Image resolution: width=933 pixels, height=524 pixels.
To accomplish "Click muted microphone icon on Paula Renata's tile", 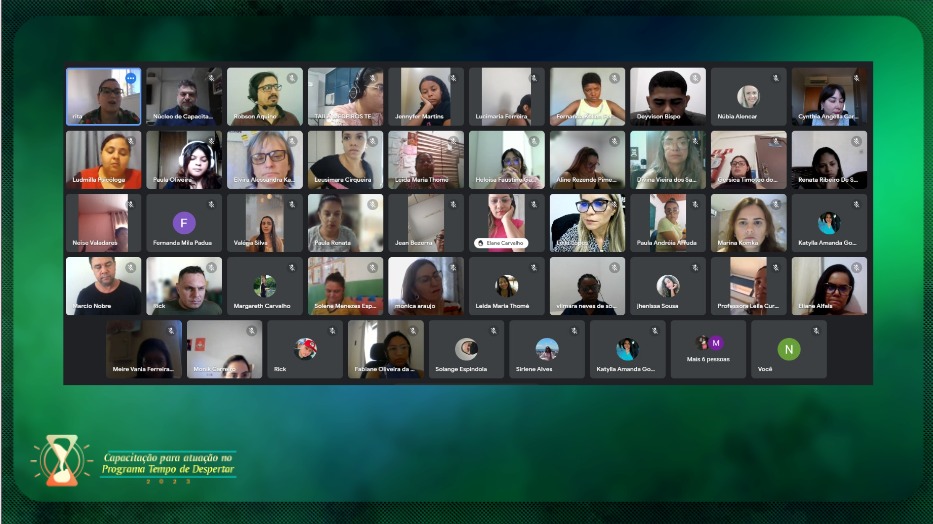I will click(x=372, y=204).
